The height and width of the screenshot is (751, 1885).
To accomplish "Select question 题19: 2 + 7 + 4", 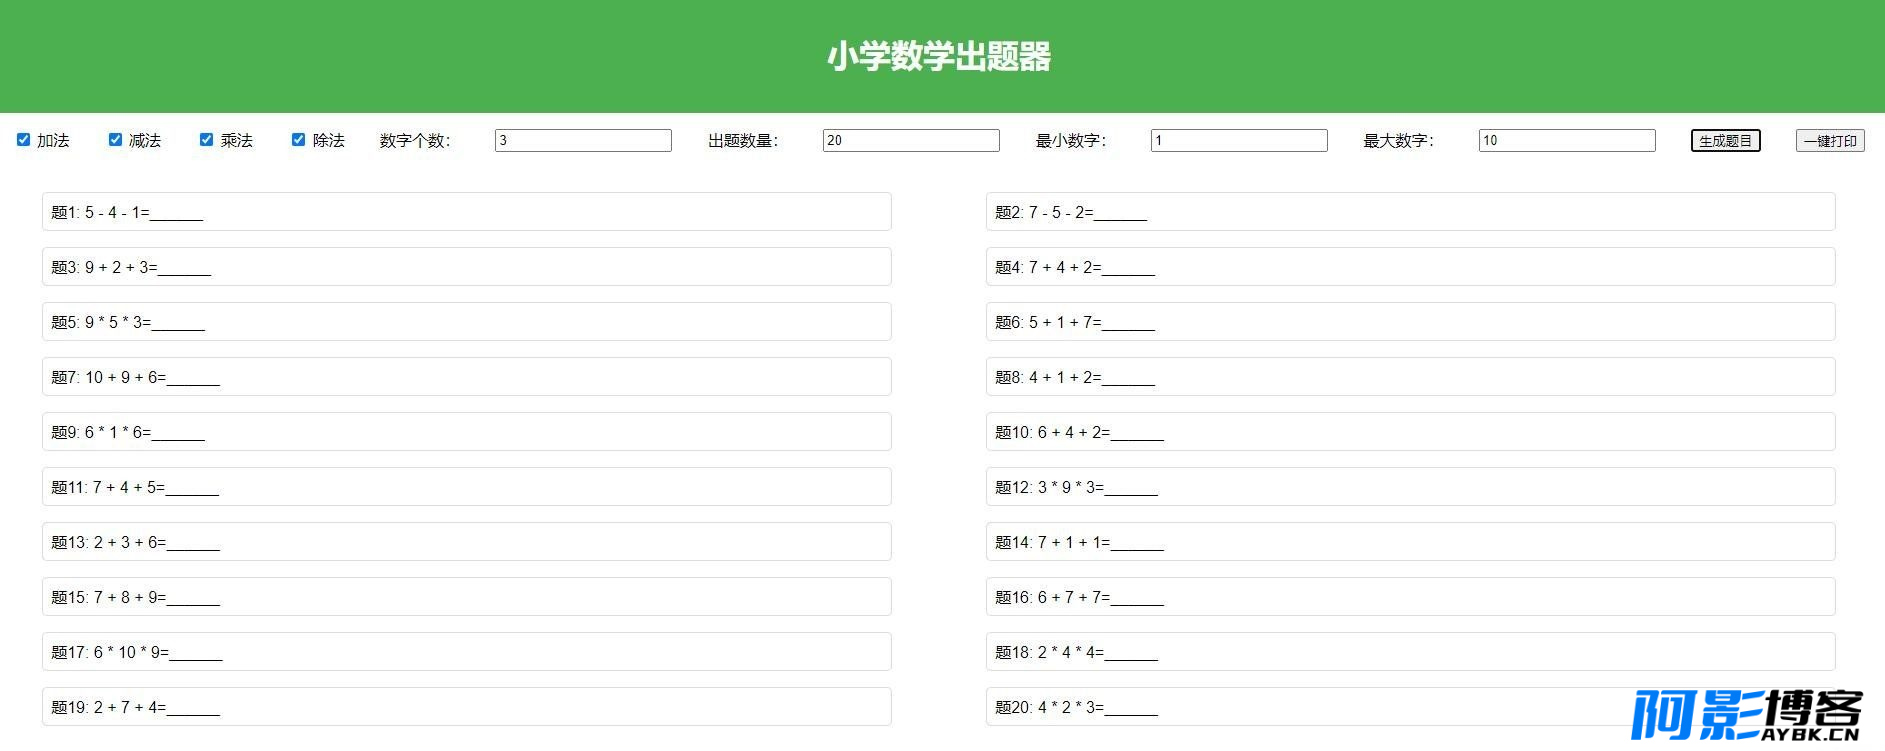I will click(x=467, y=707).
